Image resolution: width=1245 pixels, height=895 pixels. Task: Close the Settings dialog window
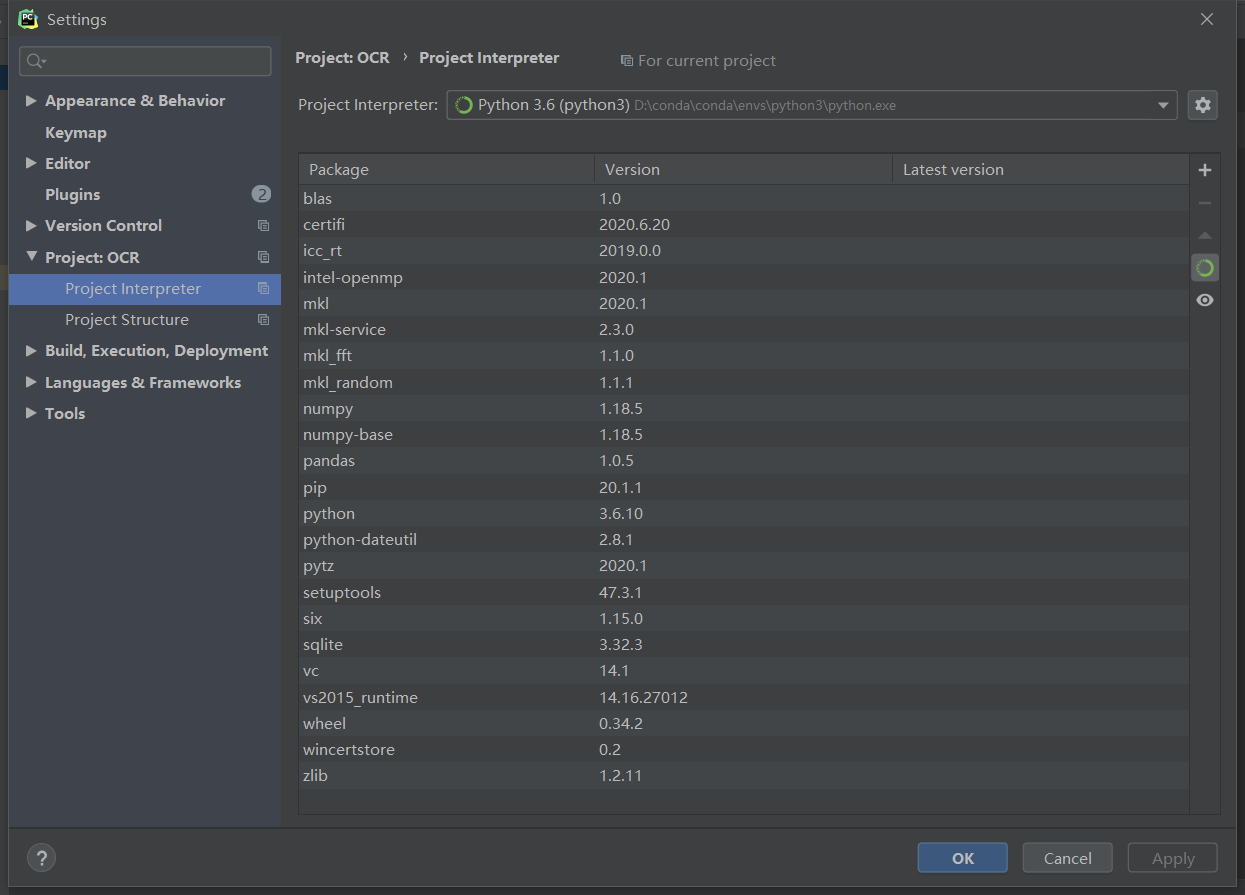pos(1207,19)
